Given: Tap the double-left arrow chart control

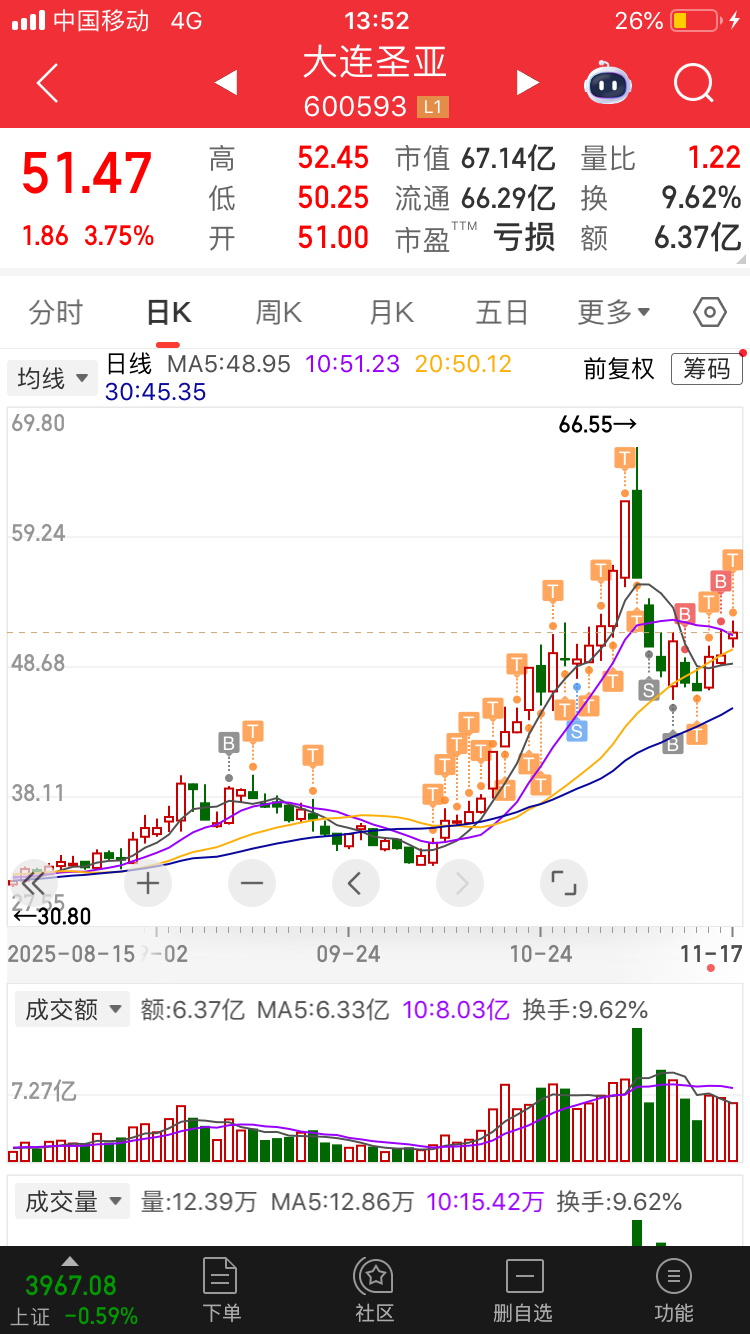Looking at the screenshot, I should (34, 883).
